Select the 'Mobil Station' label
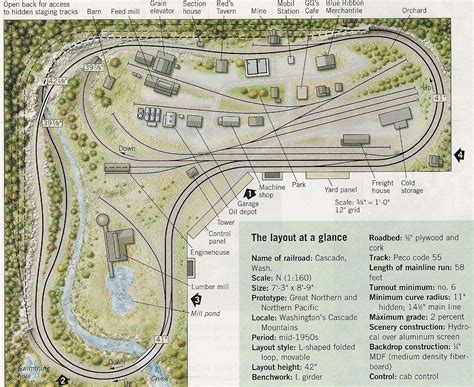The height and width of the screenshot is (387, 474). pyautogui.click(x=288, y=7)
